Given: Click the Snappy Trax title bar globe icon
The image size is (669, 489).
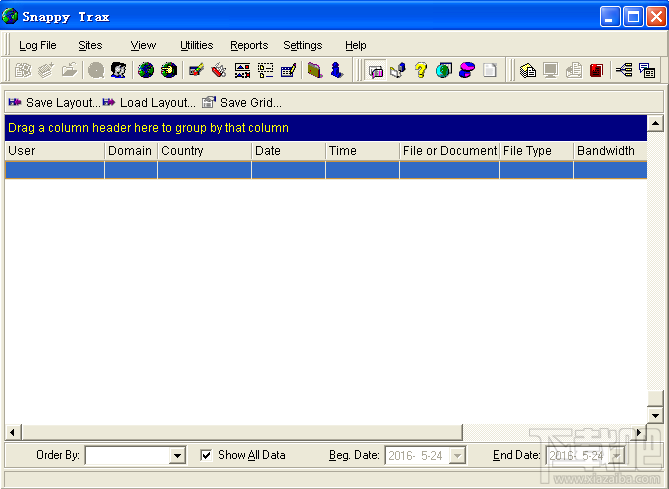Looking at the screenshot, I should click(x=10, y=16).
